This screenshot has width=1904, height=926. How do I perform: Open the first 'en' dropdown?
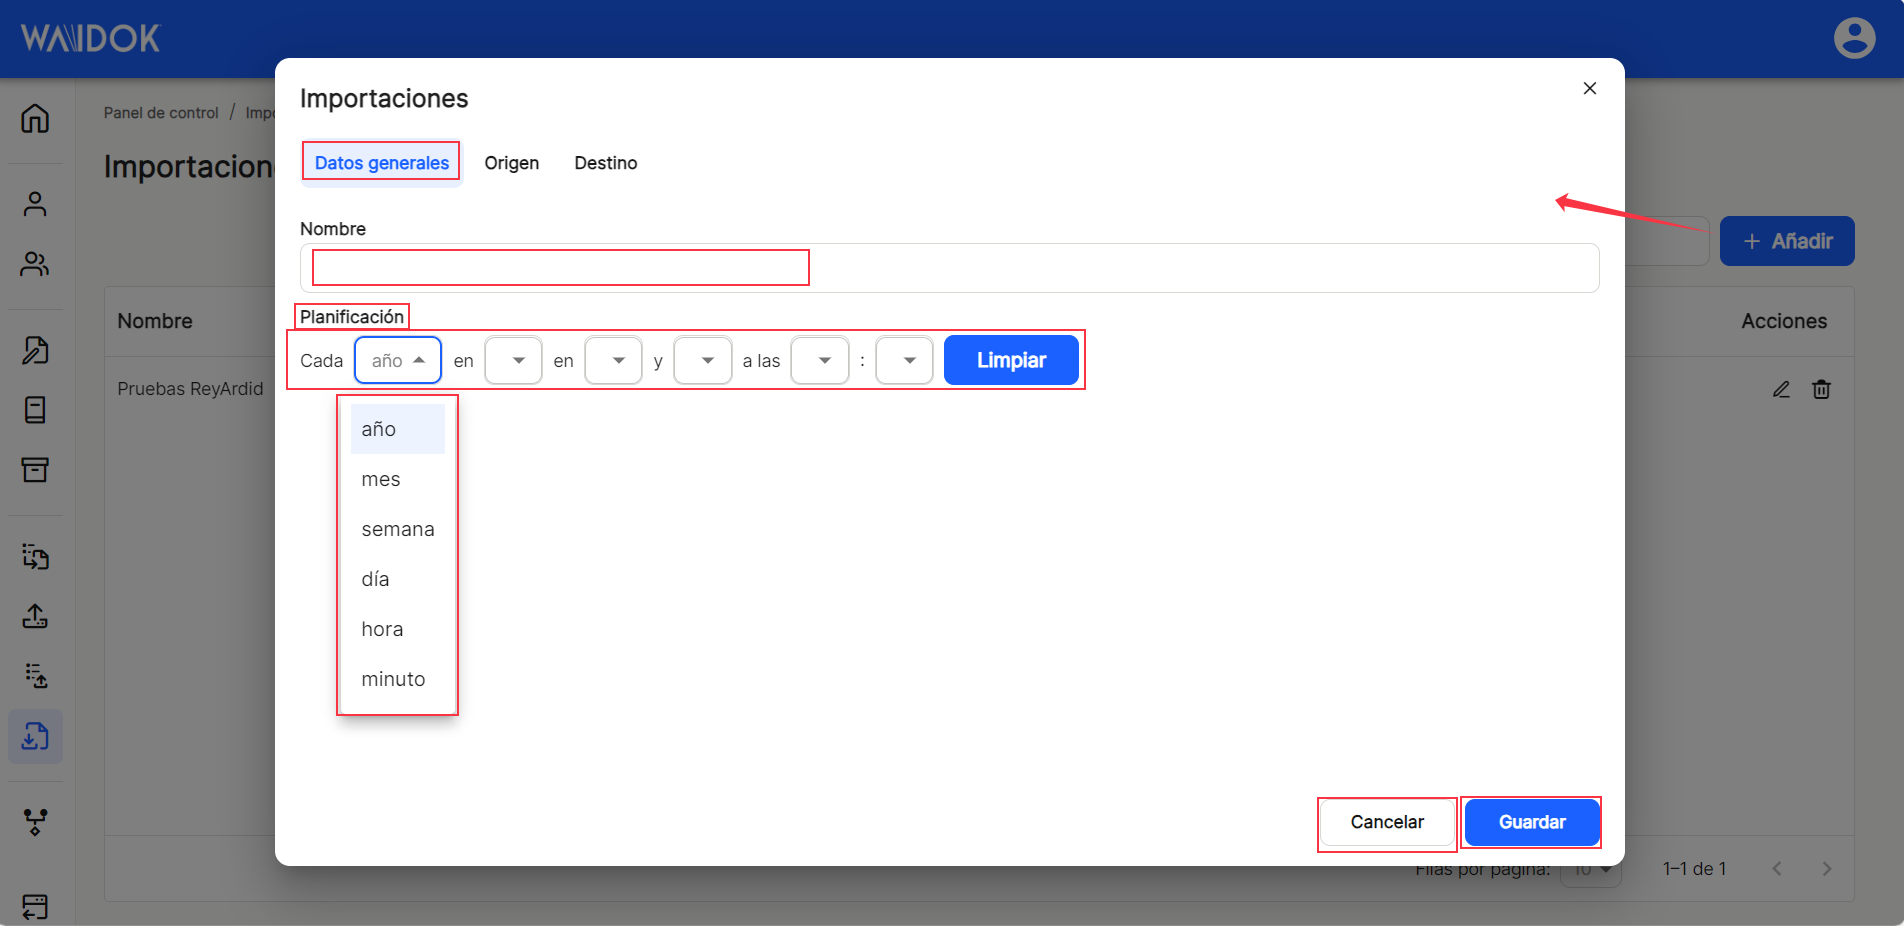[513, 360]
